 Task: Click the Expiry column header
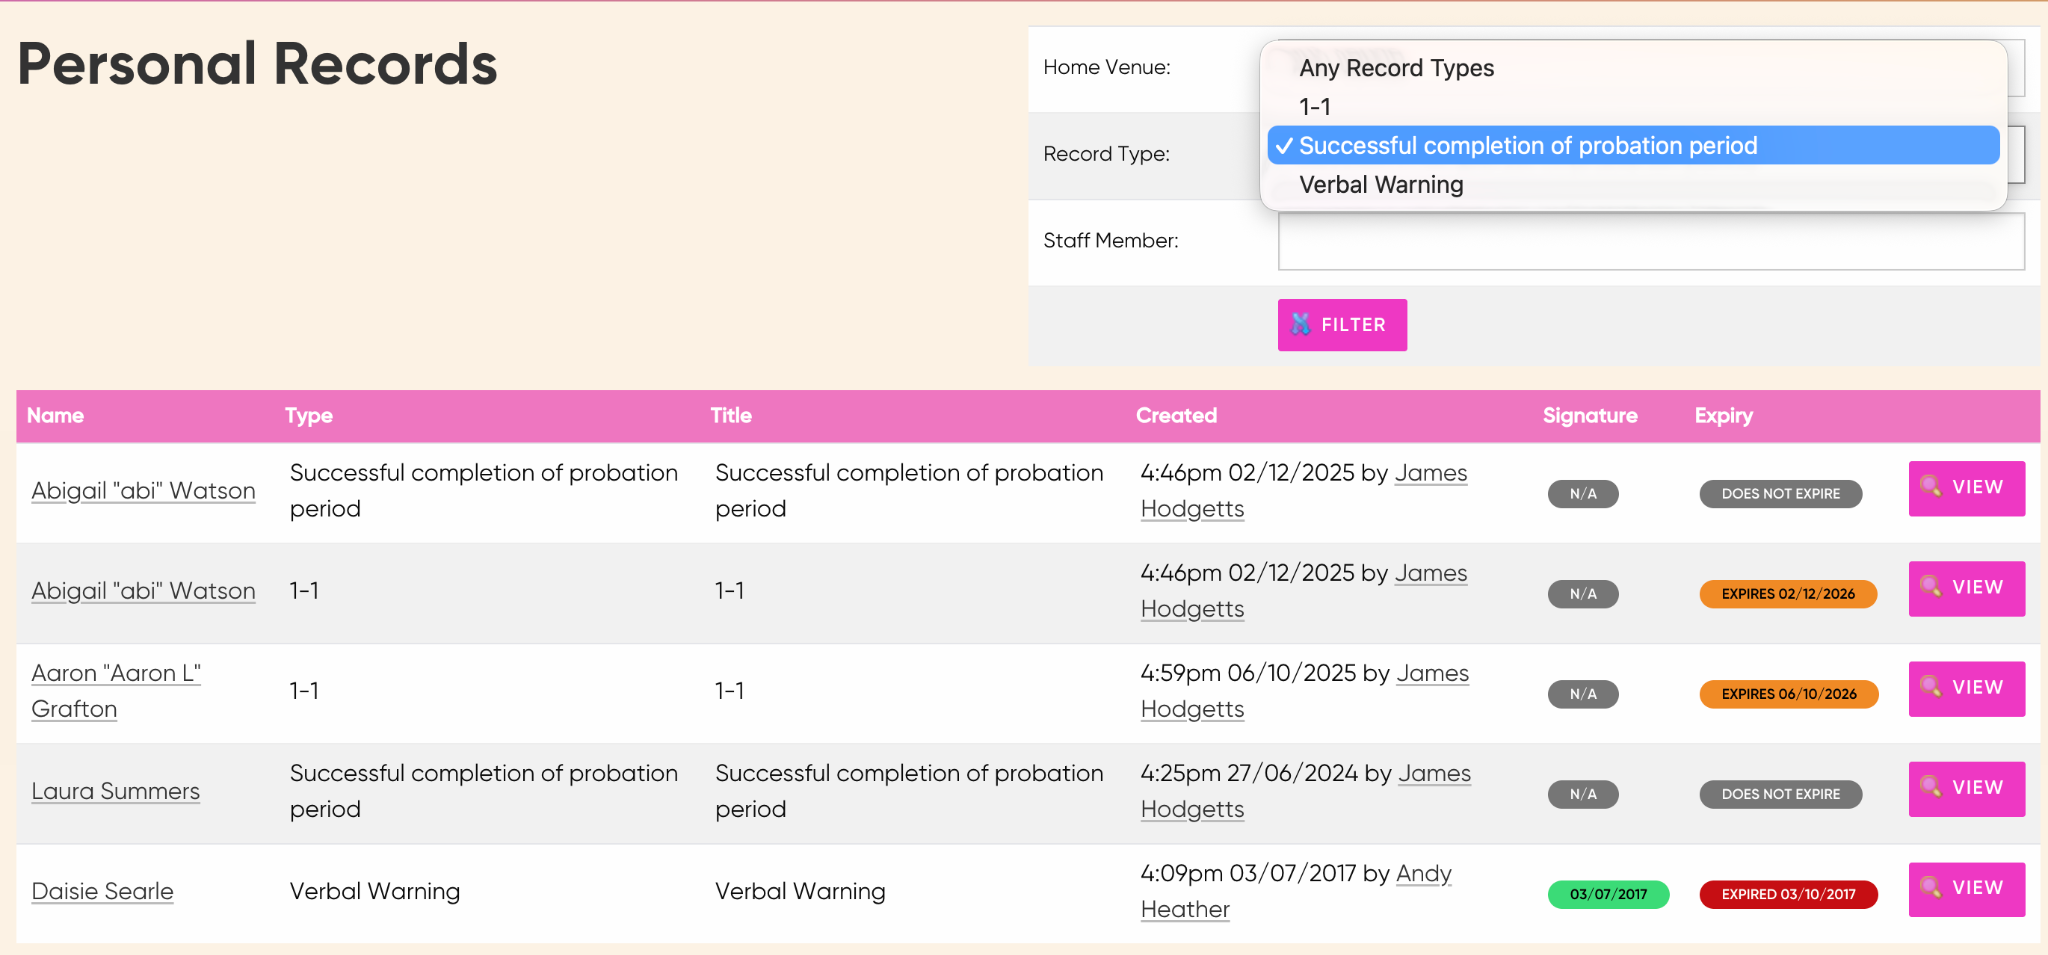click(x=1723, y=416)
